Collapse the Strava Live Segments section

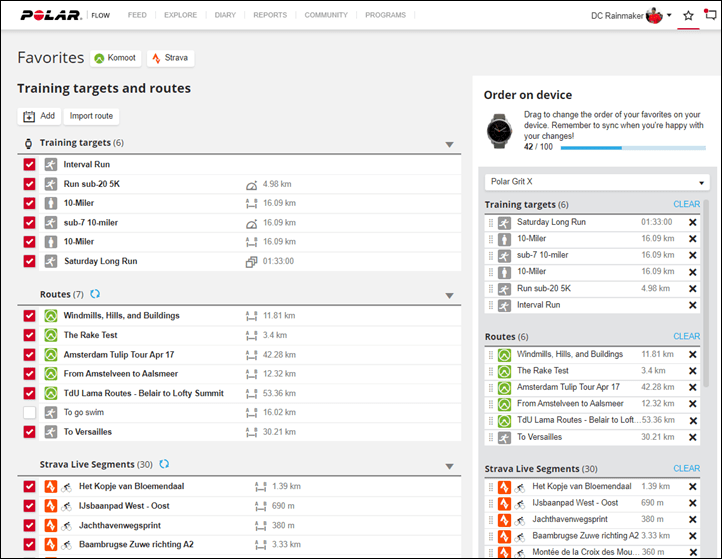[x=450, y=466]
